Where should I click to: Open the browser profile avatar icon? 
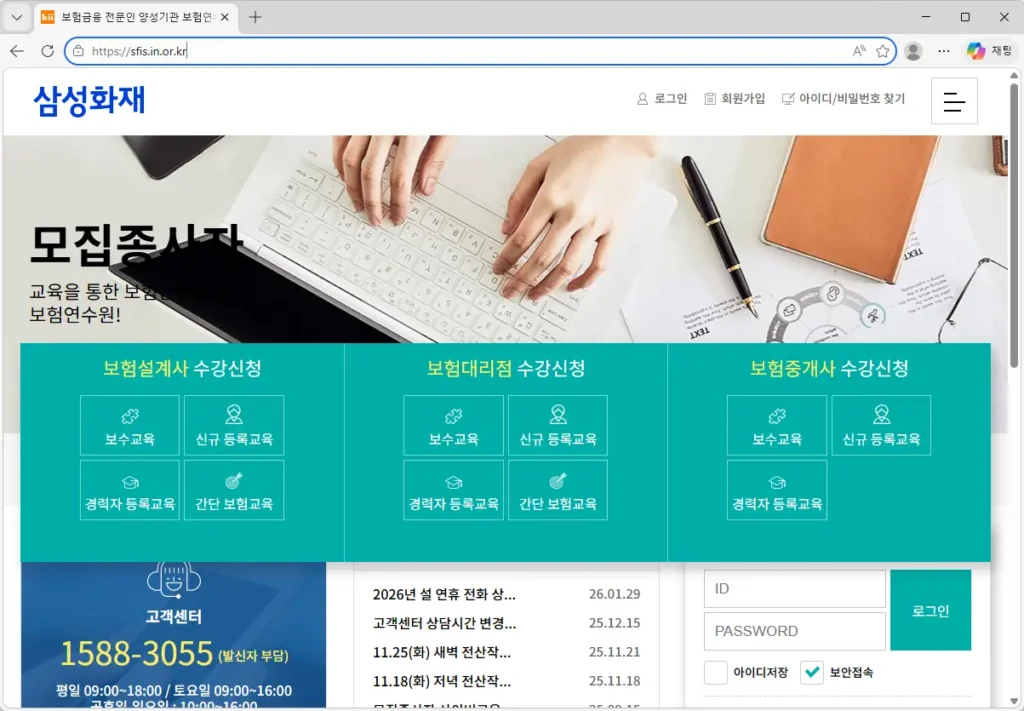tap(913, 51)
